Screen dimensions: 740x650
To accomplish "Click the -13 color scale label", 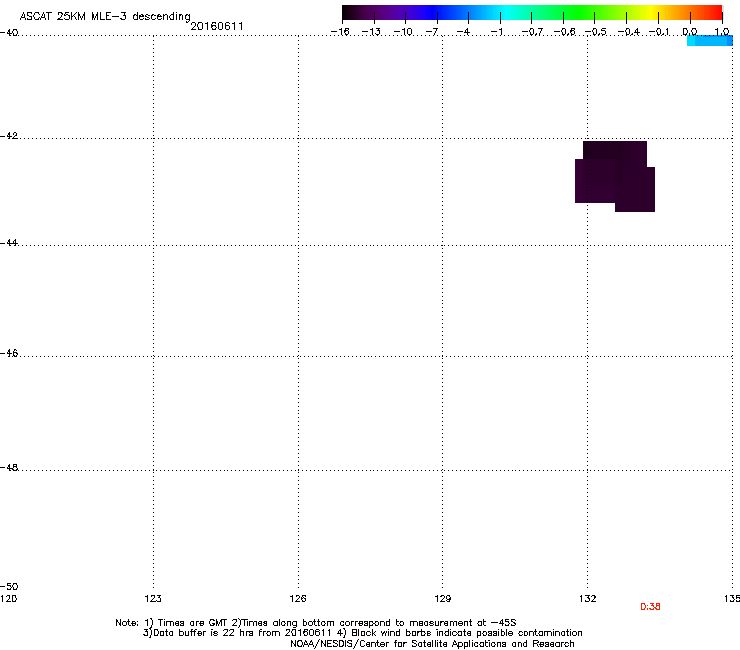I will 371,32.
